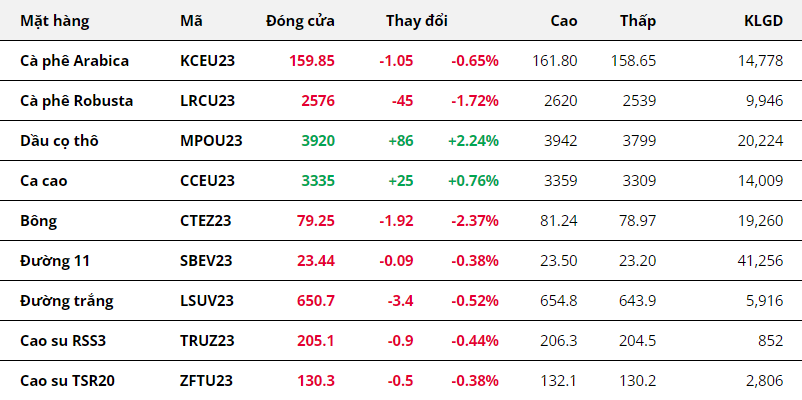Screen dimensions: 802x400
Task: Select the Cà phê Robusta commodity name
Action: point(76,100)
